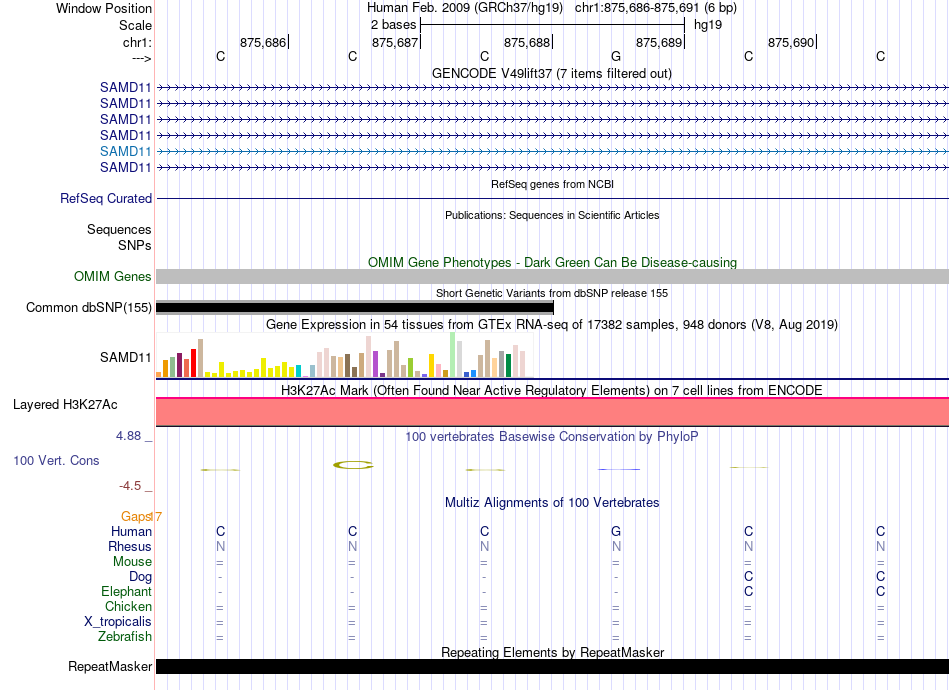Click the cyan bar in GTEx expression chart

(298, 371)
